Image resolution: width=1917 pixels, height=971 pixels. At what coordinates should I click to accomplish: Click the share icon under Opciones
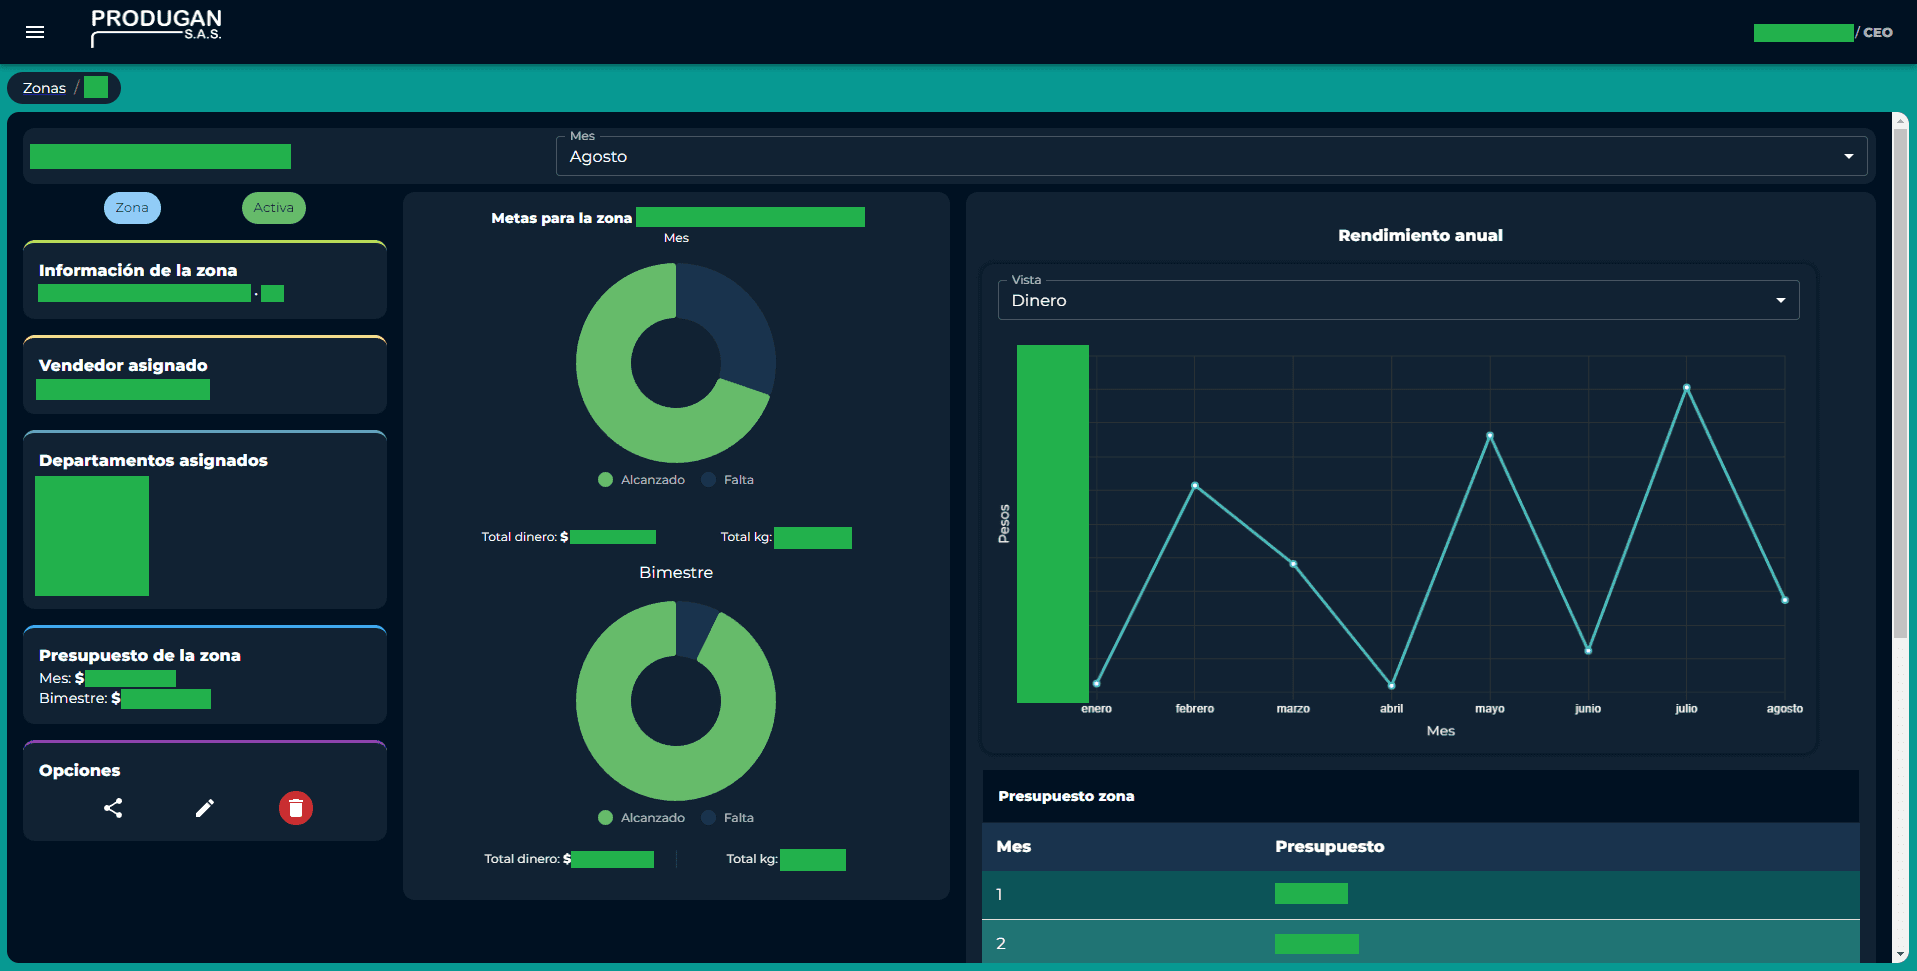coord(113,808)
